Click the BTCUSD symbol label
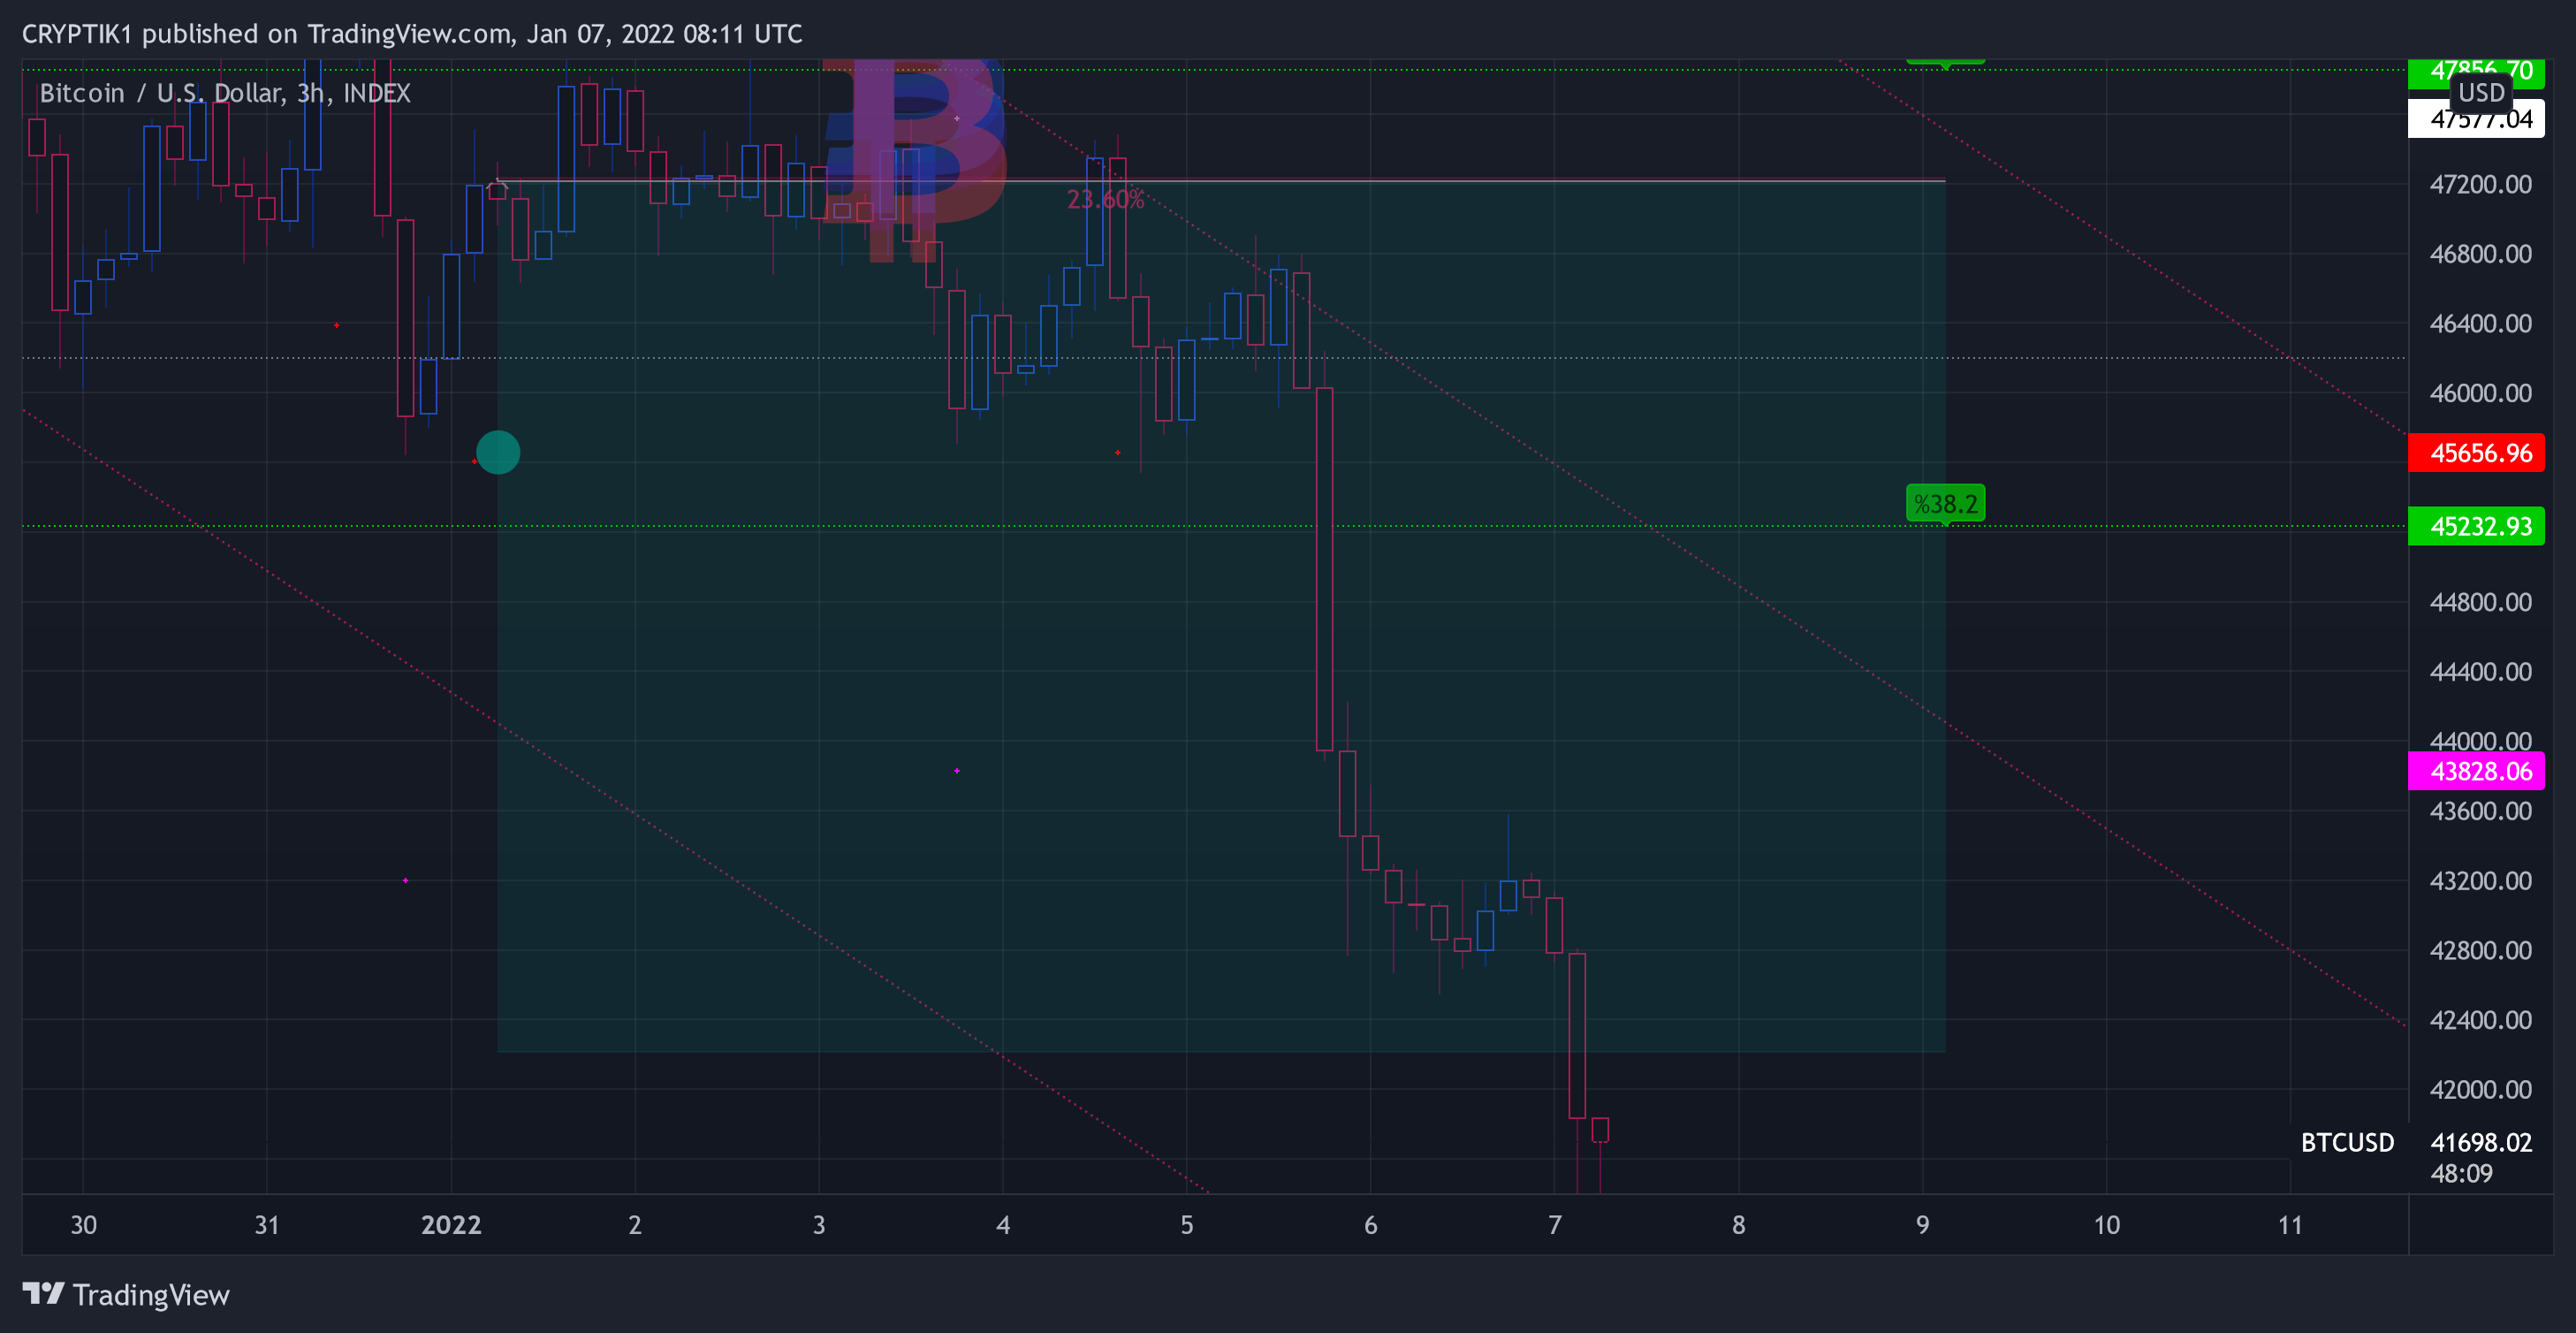This screenshot has height=1333, width=2576. click(x=2347, y=1142)
